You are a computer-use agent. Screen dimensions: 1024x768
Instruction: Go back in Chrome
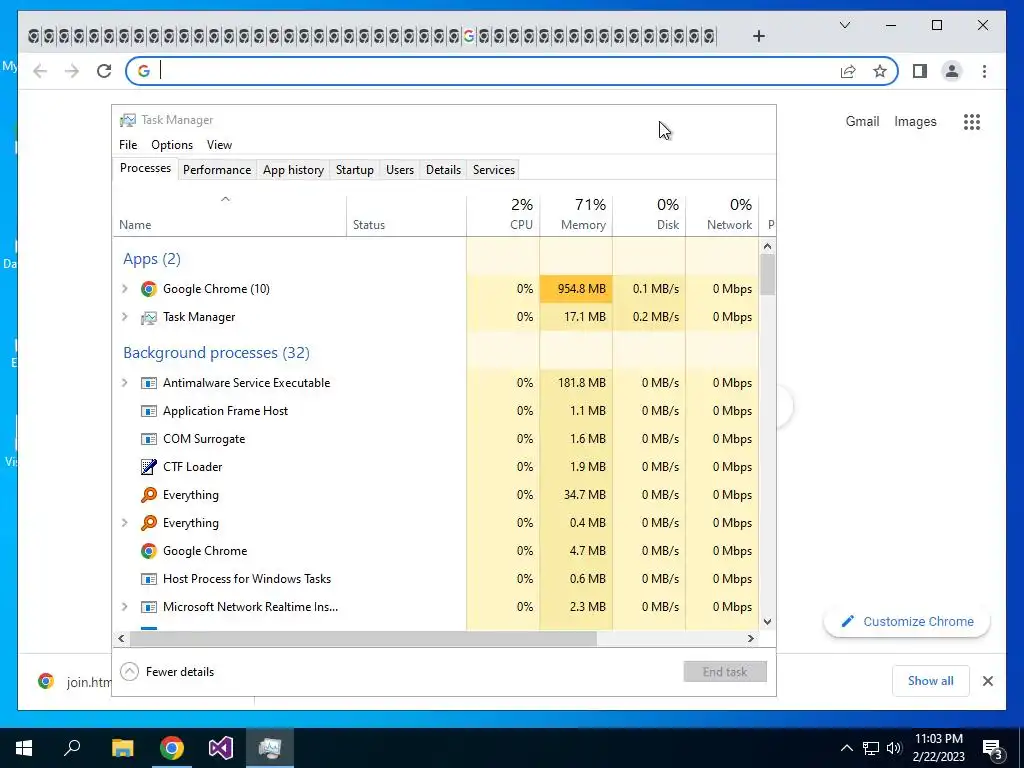(x=40, y=71)
